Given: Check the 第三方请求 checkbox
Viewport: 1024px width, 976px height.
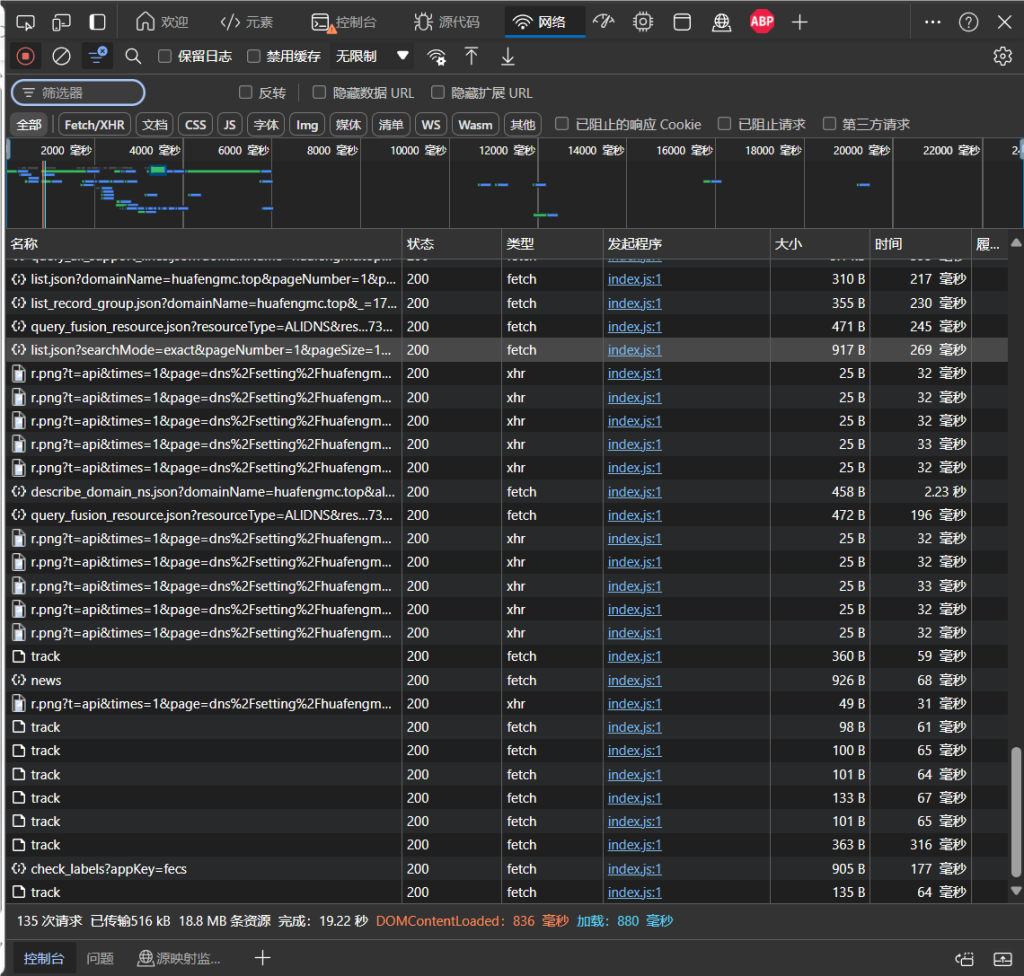Looking at the screenshot, I should pyautogui.click(x=829, y=124).
